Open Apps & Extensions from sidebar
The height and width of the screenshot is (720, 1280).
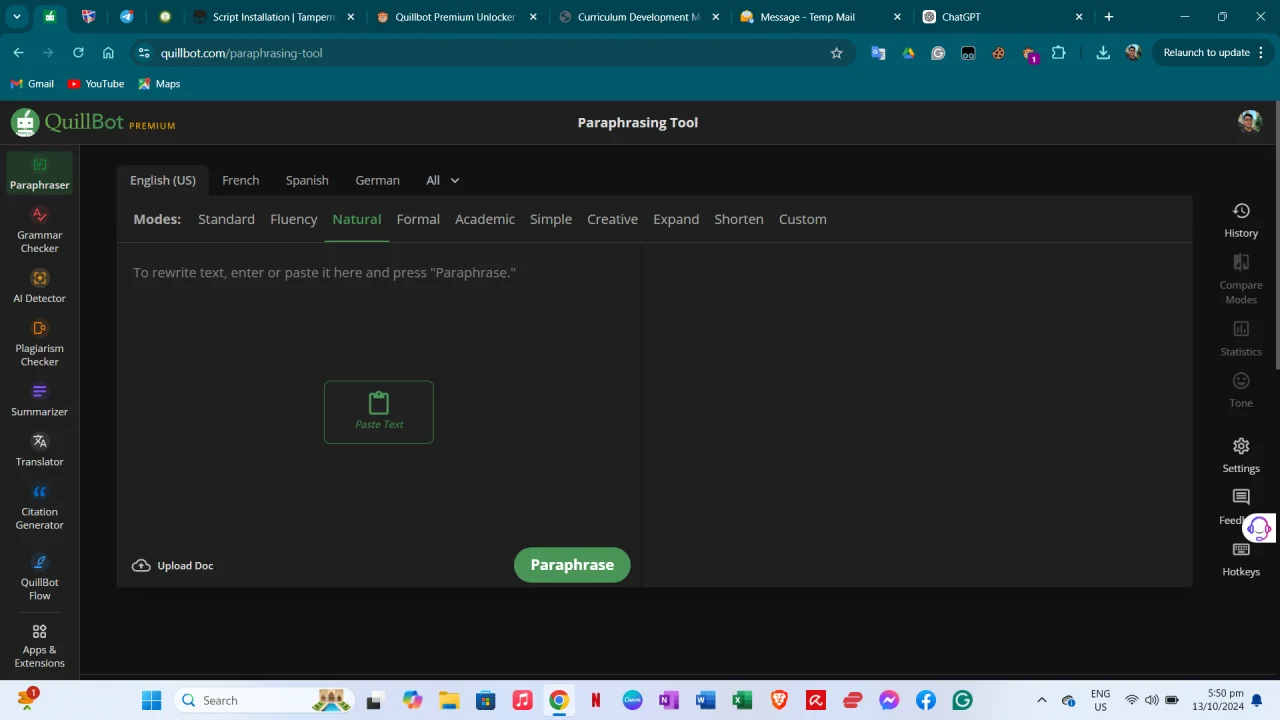pos(40,645)
